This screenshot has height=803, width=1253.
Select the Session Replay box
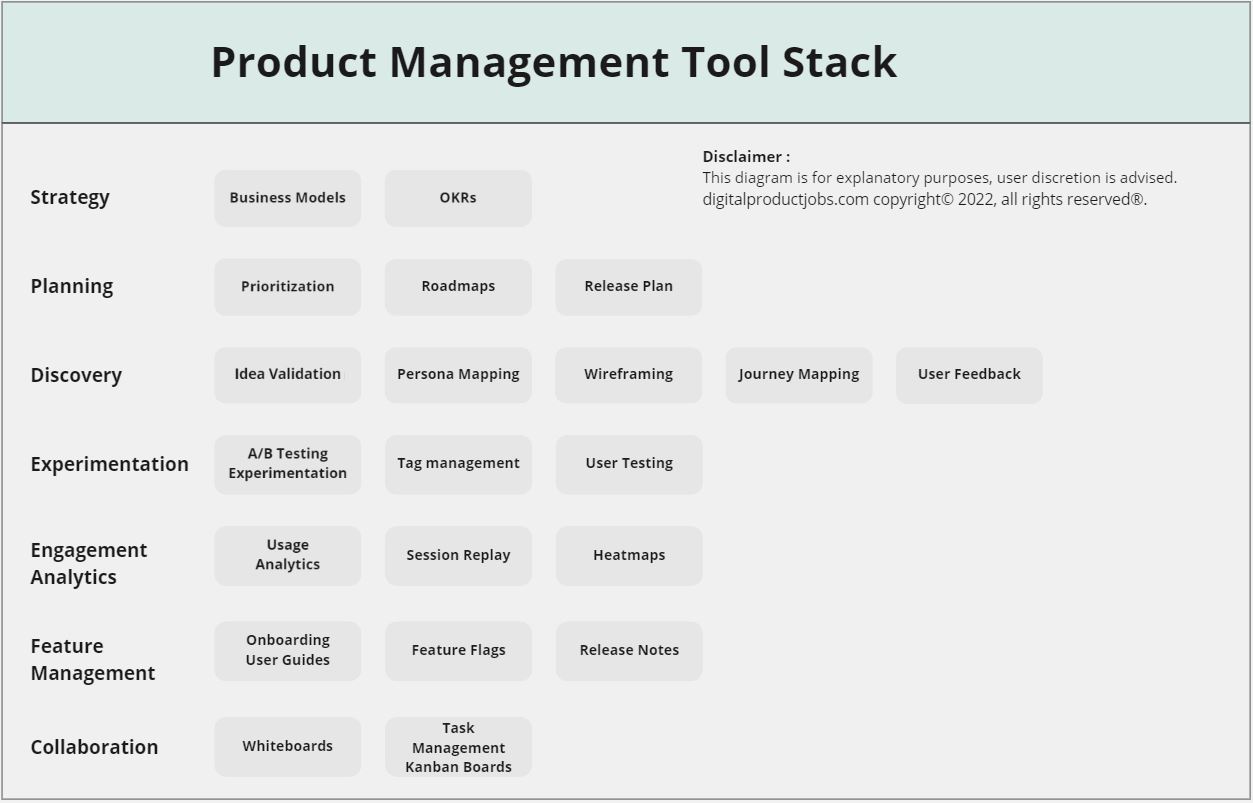(458, 556)
